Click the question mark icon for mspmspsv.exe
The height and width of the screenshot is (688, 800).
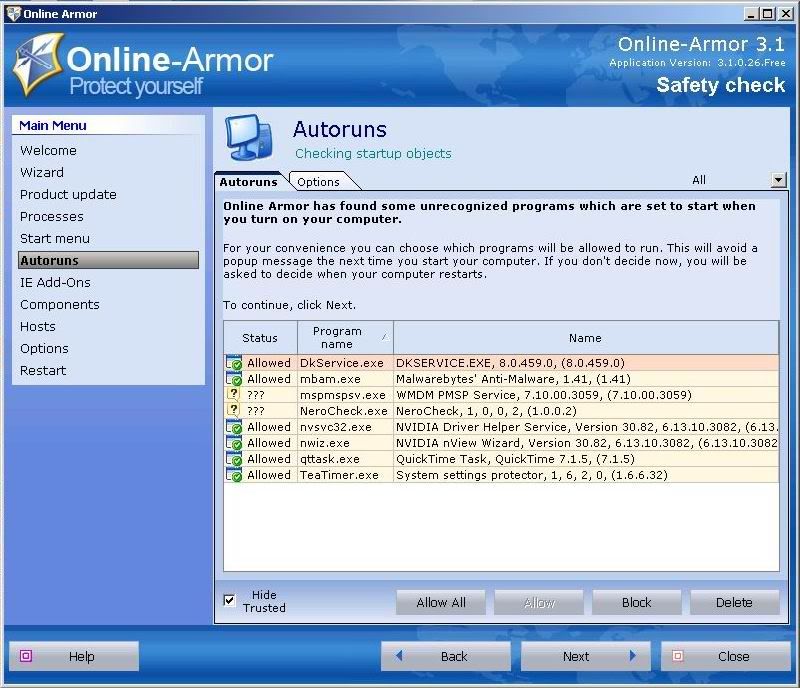pos(233,395)
